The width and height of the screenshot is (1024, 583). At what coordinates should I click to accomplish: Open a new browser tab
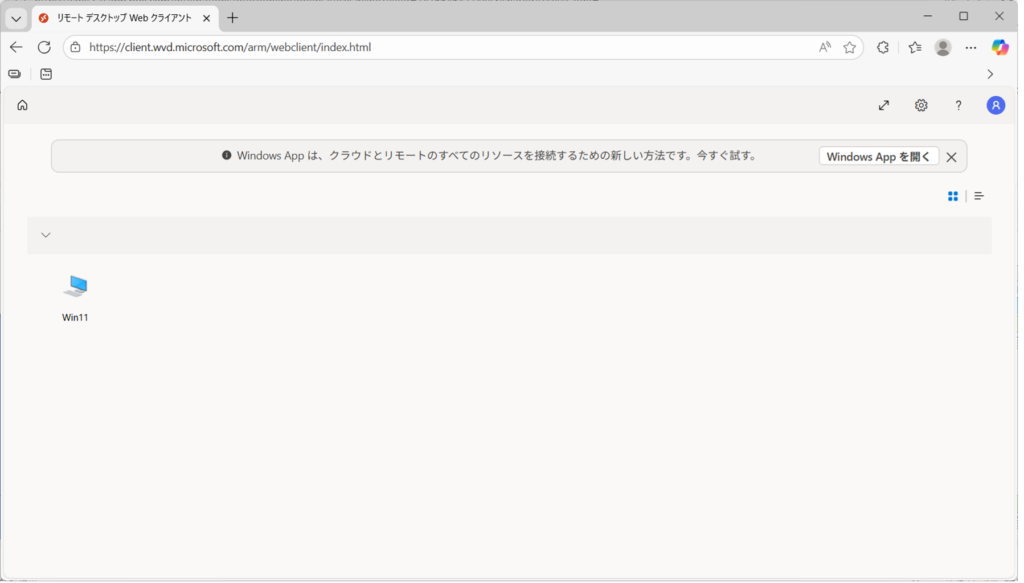coord(233,18)
